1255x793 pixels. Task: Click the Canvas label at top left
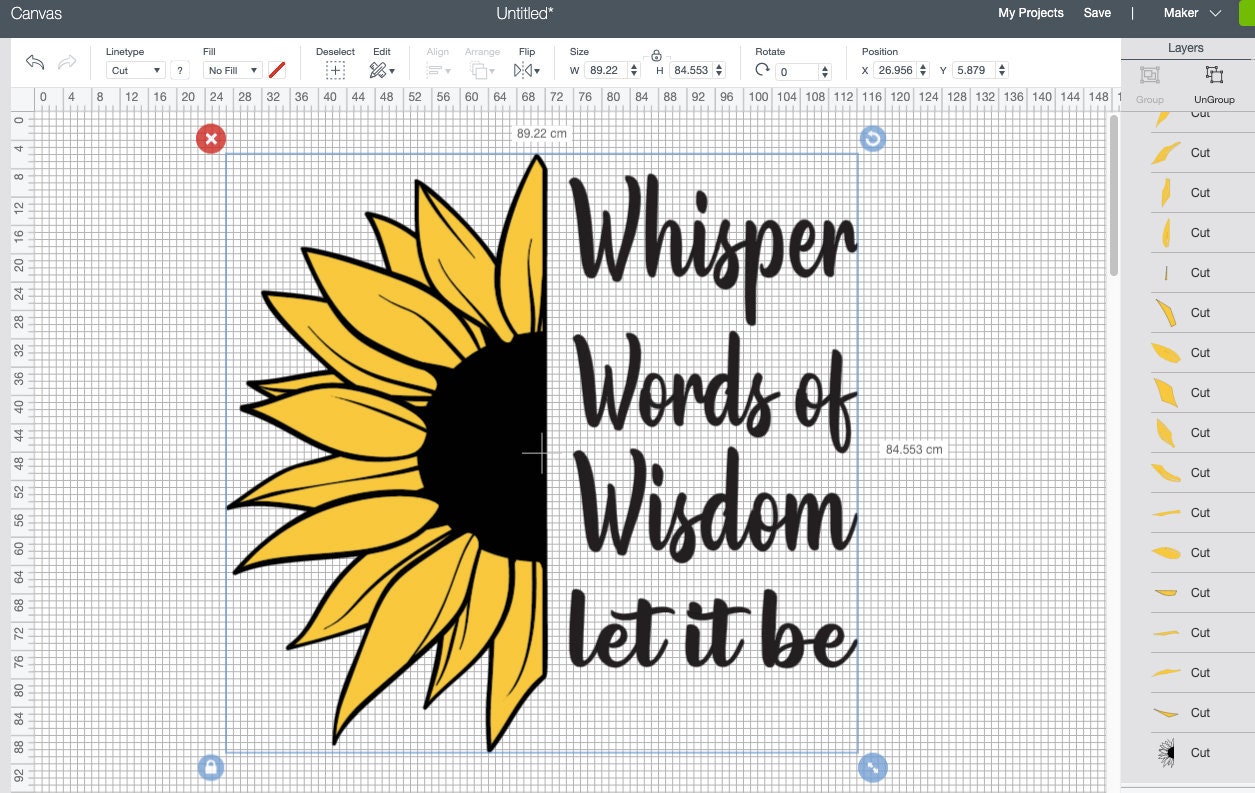point(35,13)
